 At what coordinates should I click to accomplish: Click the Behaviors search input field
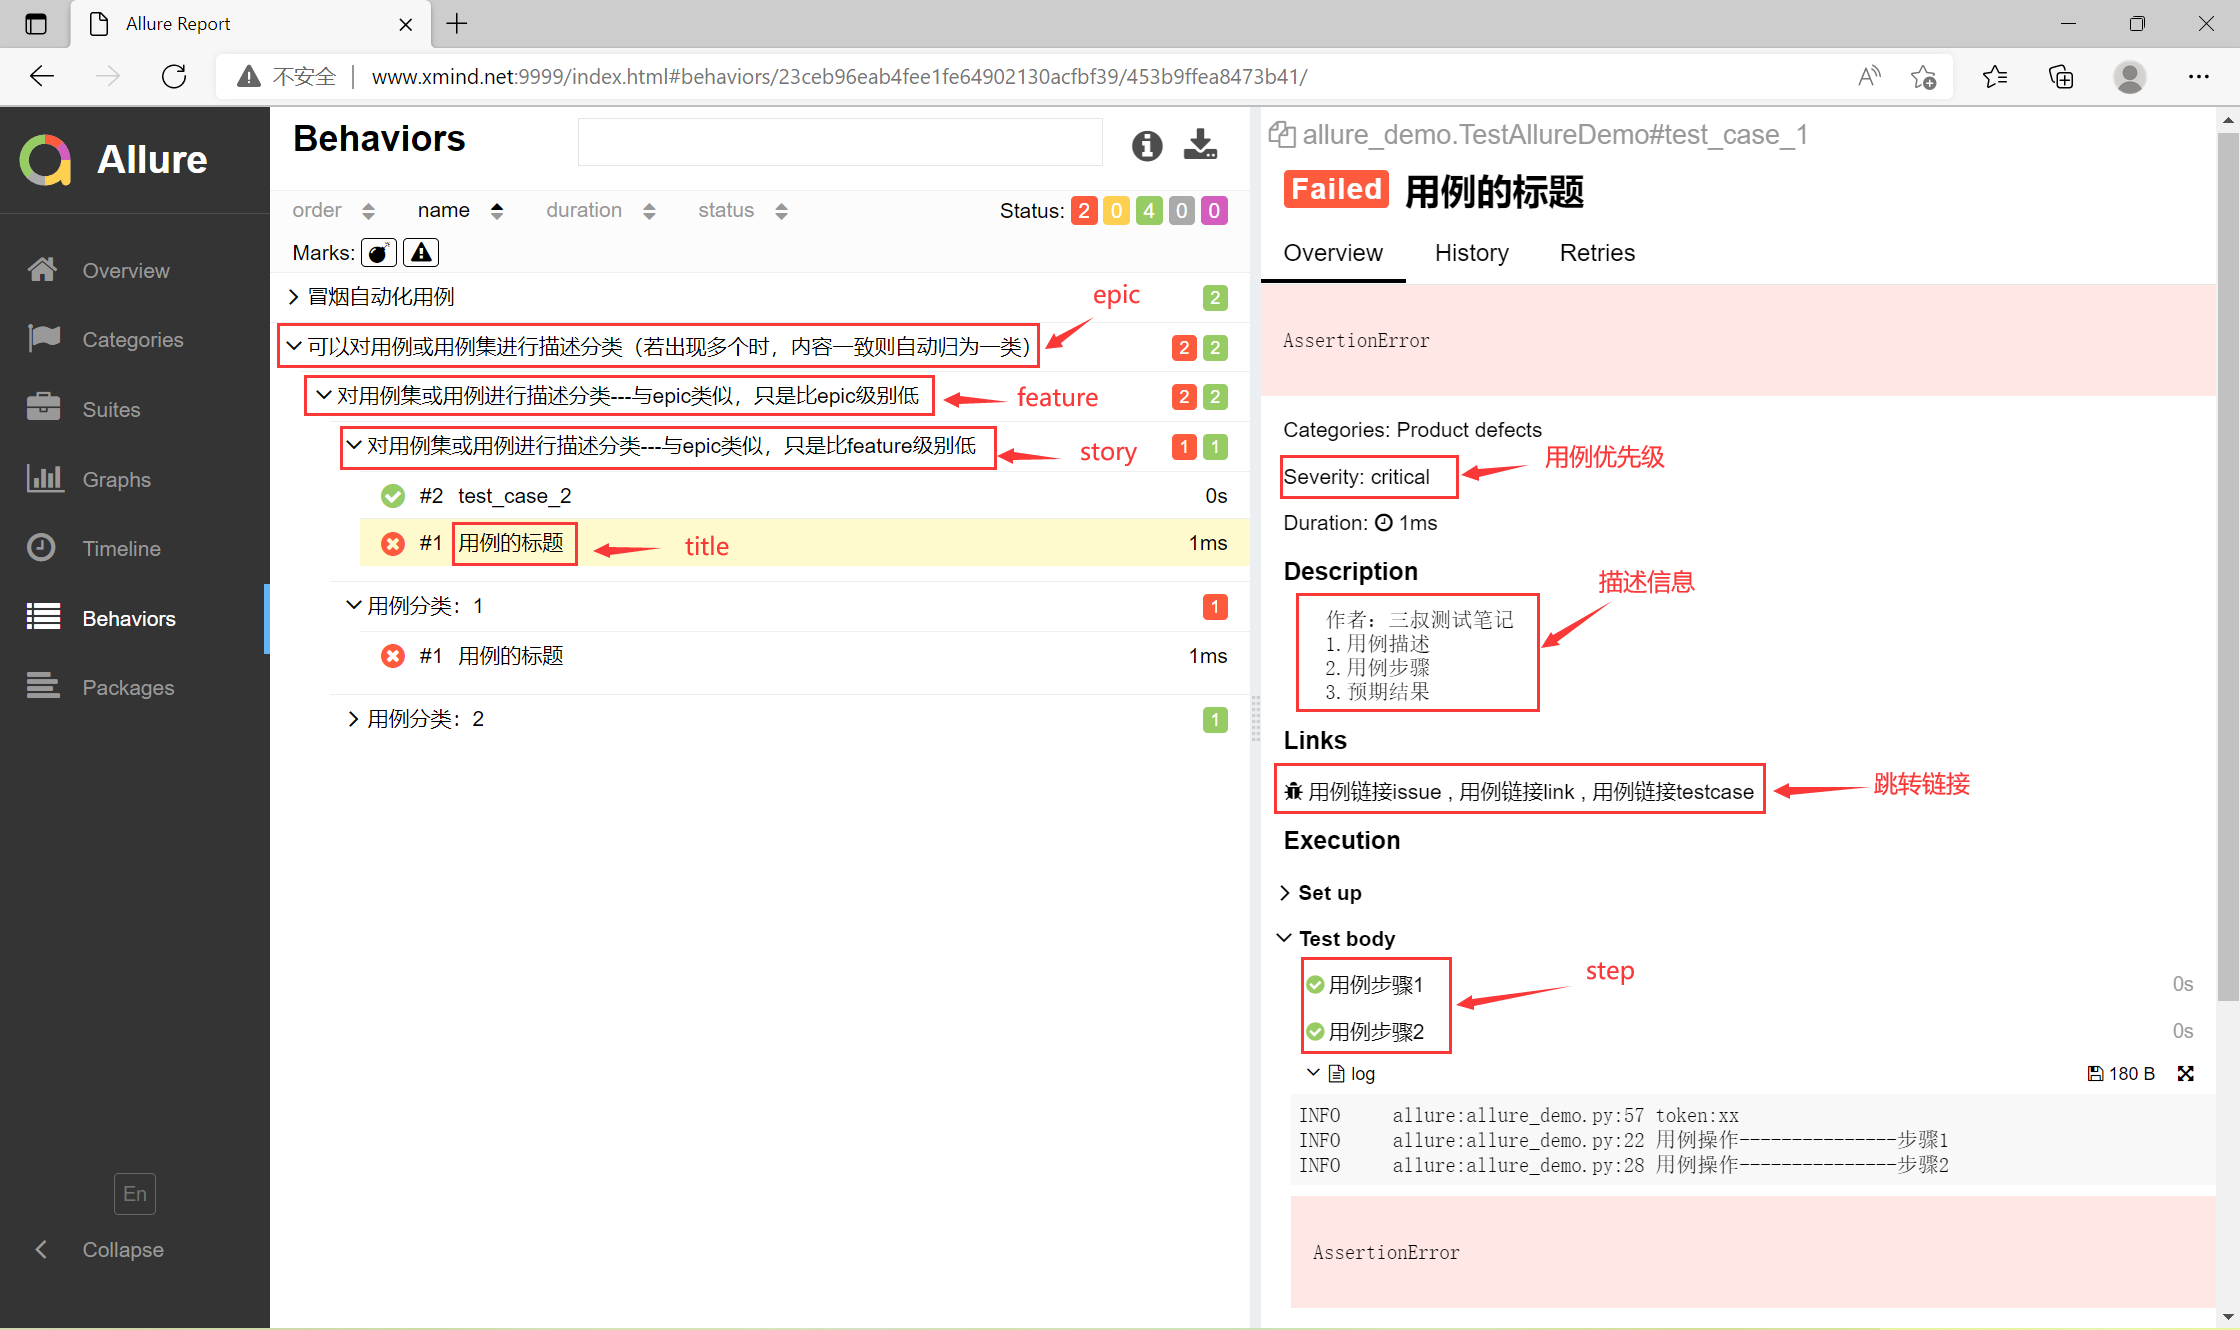pos(840,142)
